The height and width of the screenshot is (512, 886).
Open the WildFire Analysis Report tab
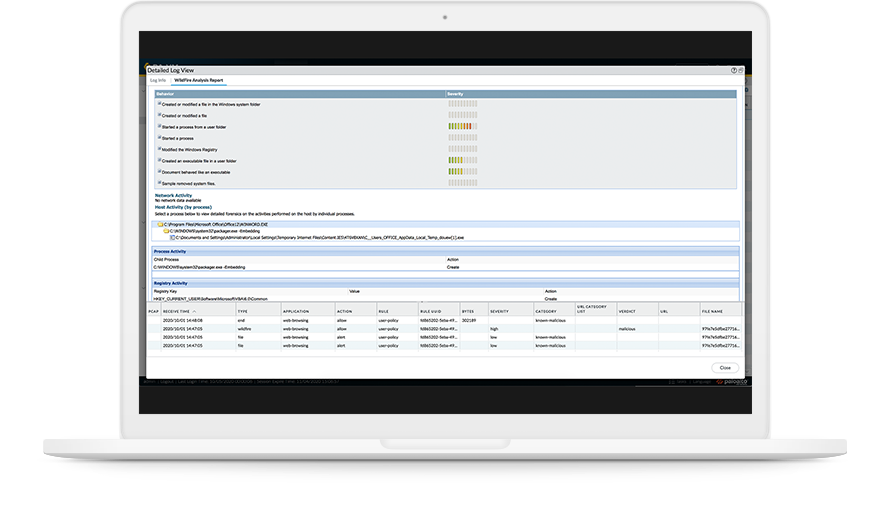[x=199, y=80]
